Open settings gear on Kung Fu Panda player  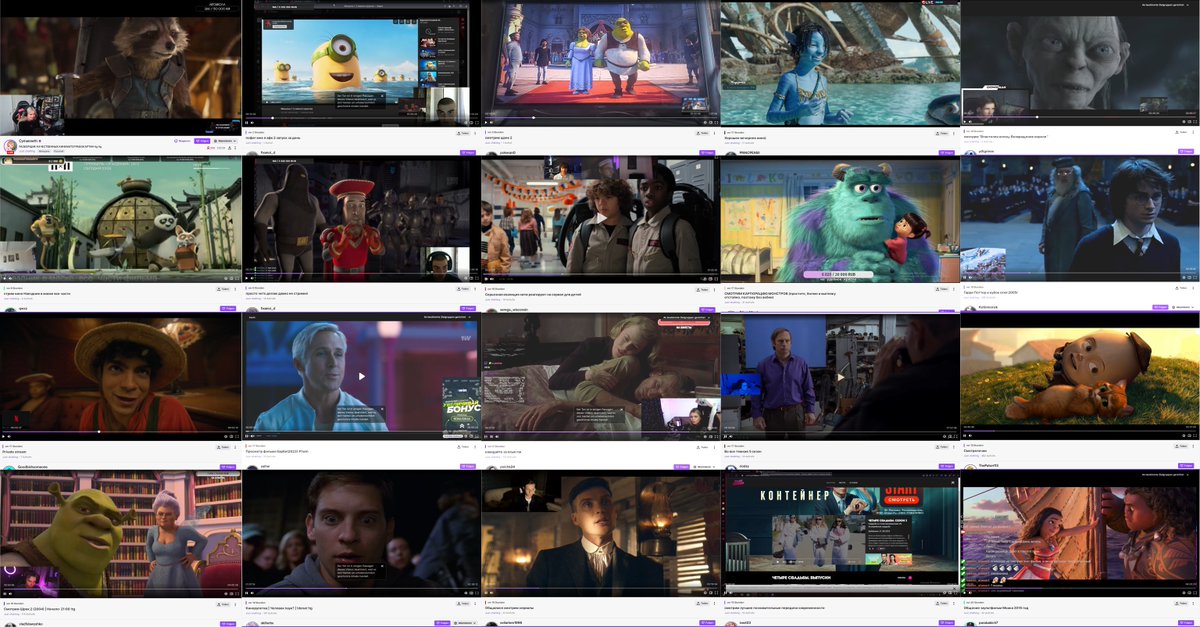click(226, 278)
